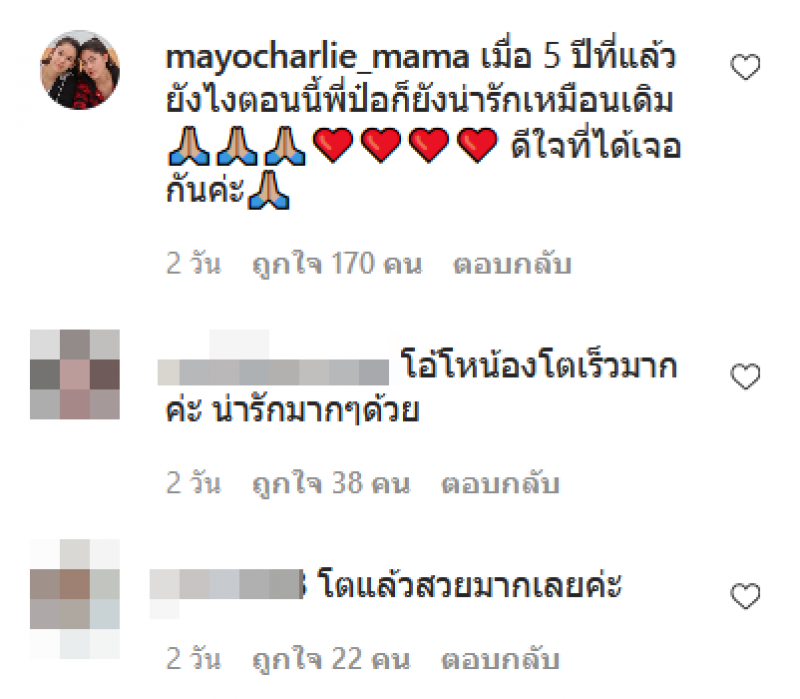Image resolution: width=800 pixels, height=699 pixels.
Task: Open the pixelated avatar of the second commenter
Action: [x=75, y=375]
